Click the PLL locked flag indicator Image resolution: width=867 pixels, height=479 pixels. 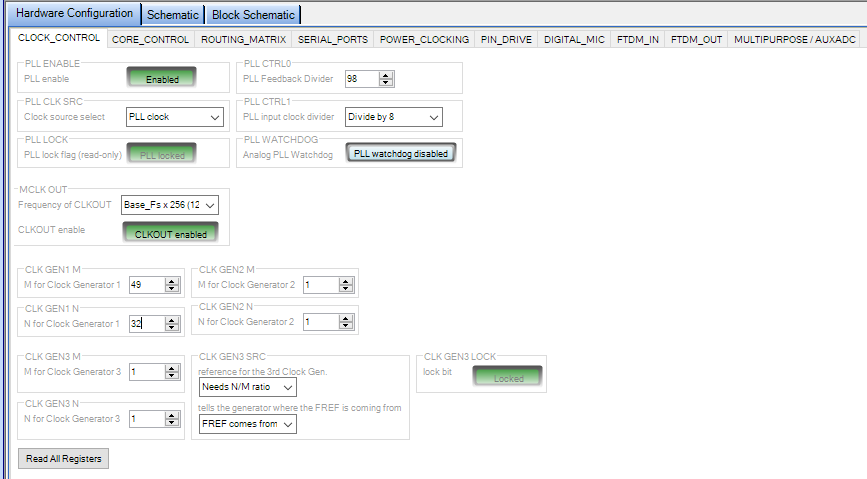click(x=161, y=154)
